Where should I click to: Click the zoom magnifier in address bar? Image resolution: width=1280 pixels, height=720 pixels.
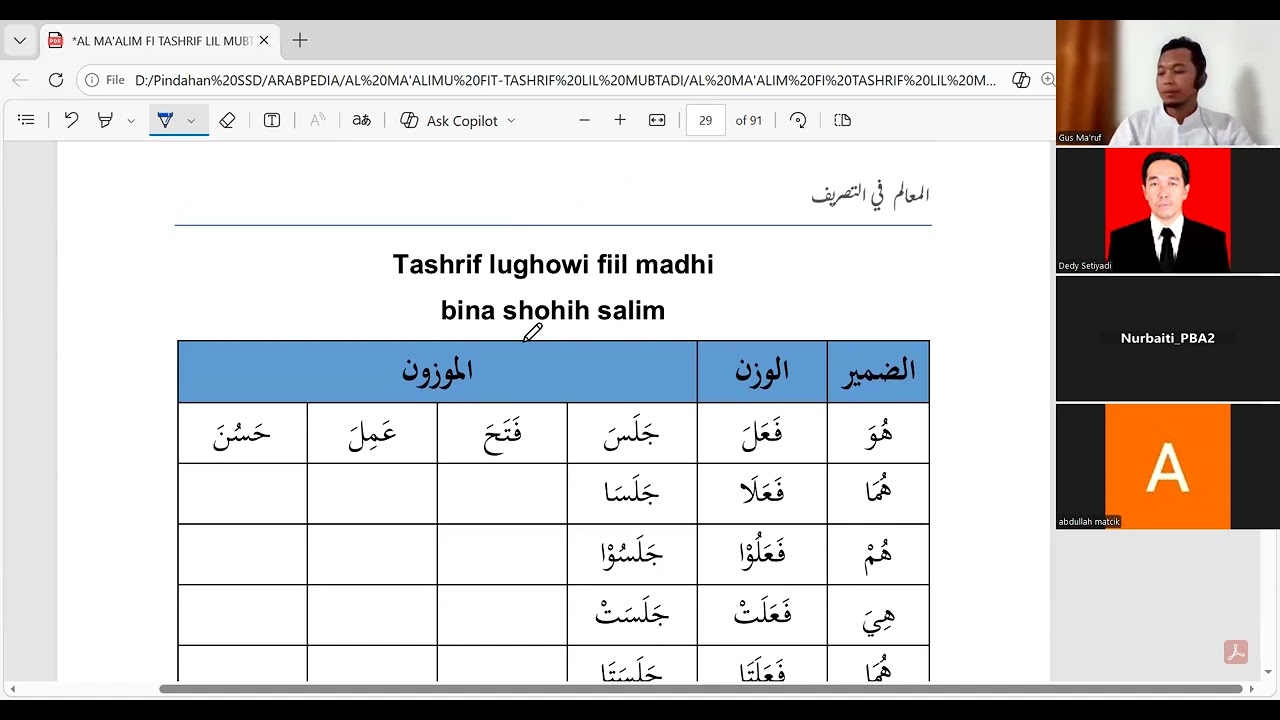pyautogui.click(x=1048, y=80)
